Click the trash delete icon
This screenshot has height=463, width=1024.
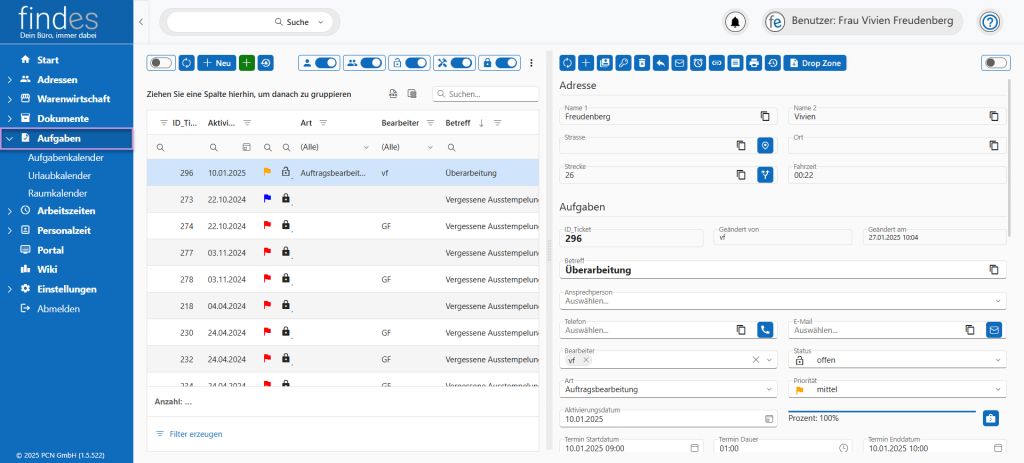[x=642, y=63]
